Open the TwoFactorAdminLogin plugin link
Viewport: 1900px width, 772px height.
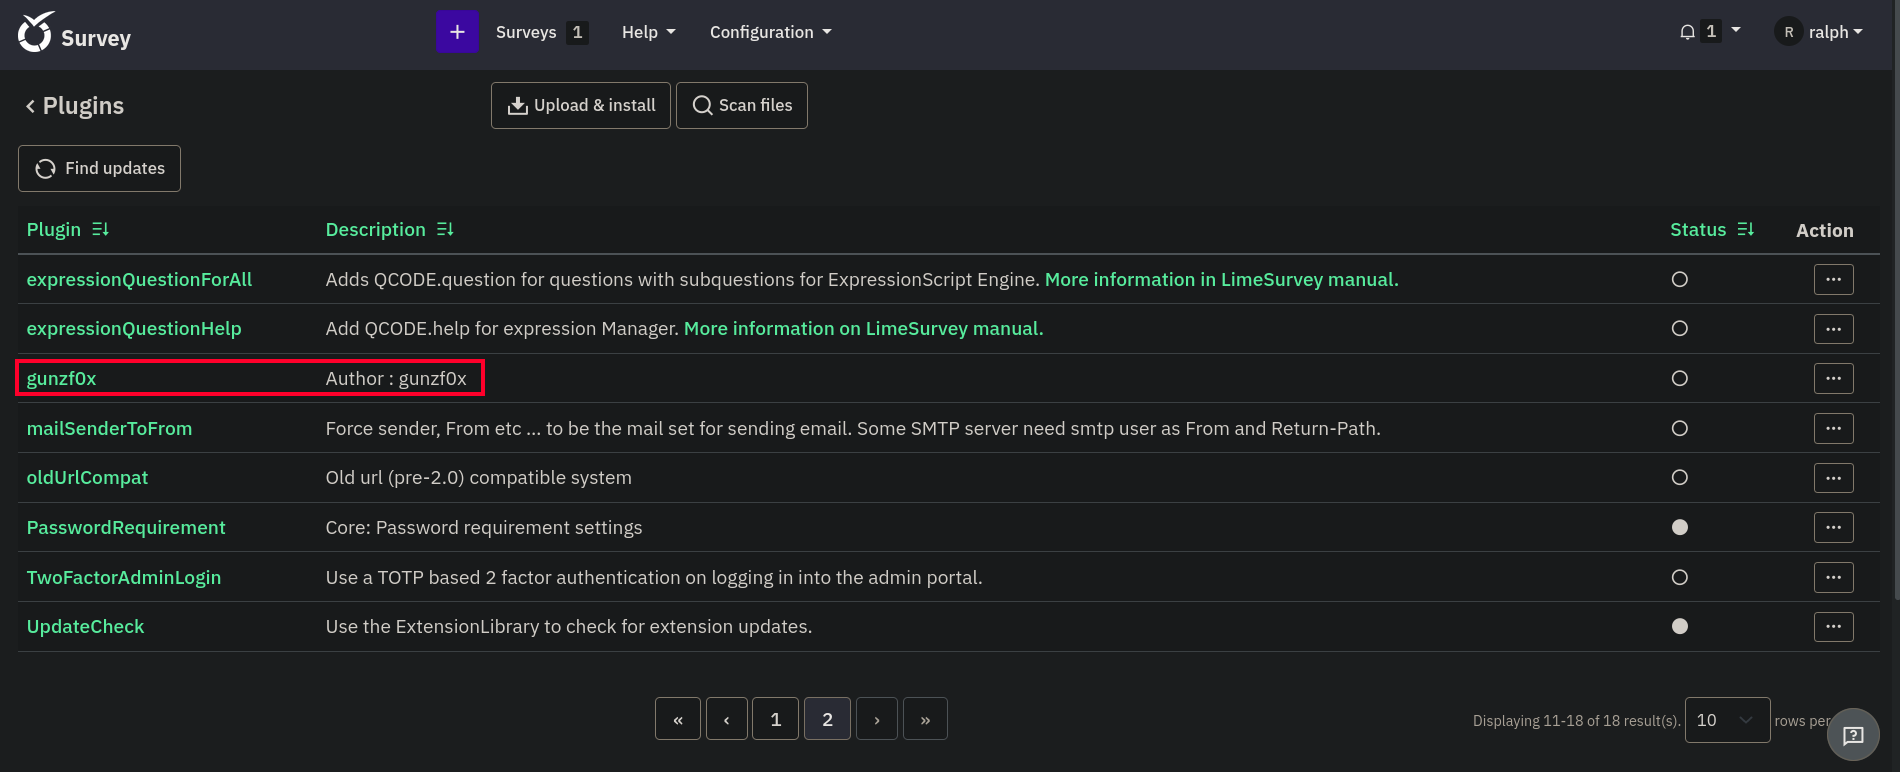124,577
